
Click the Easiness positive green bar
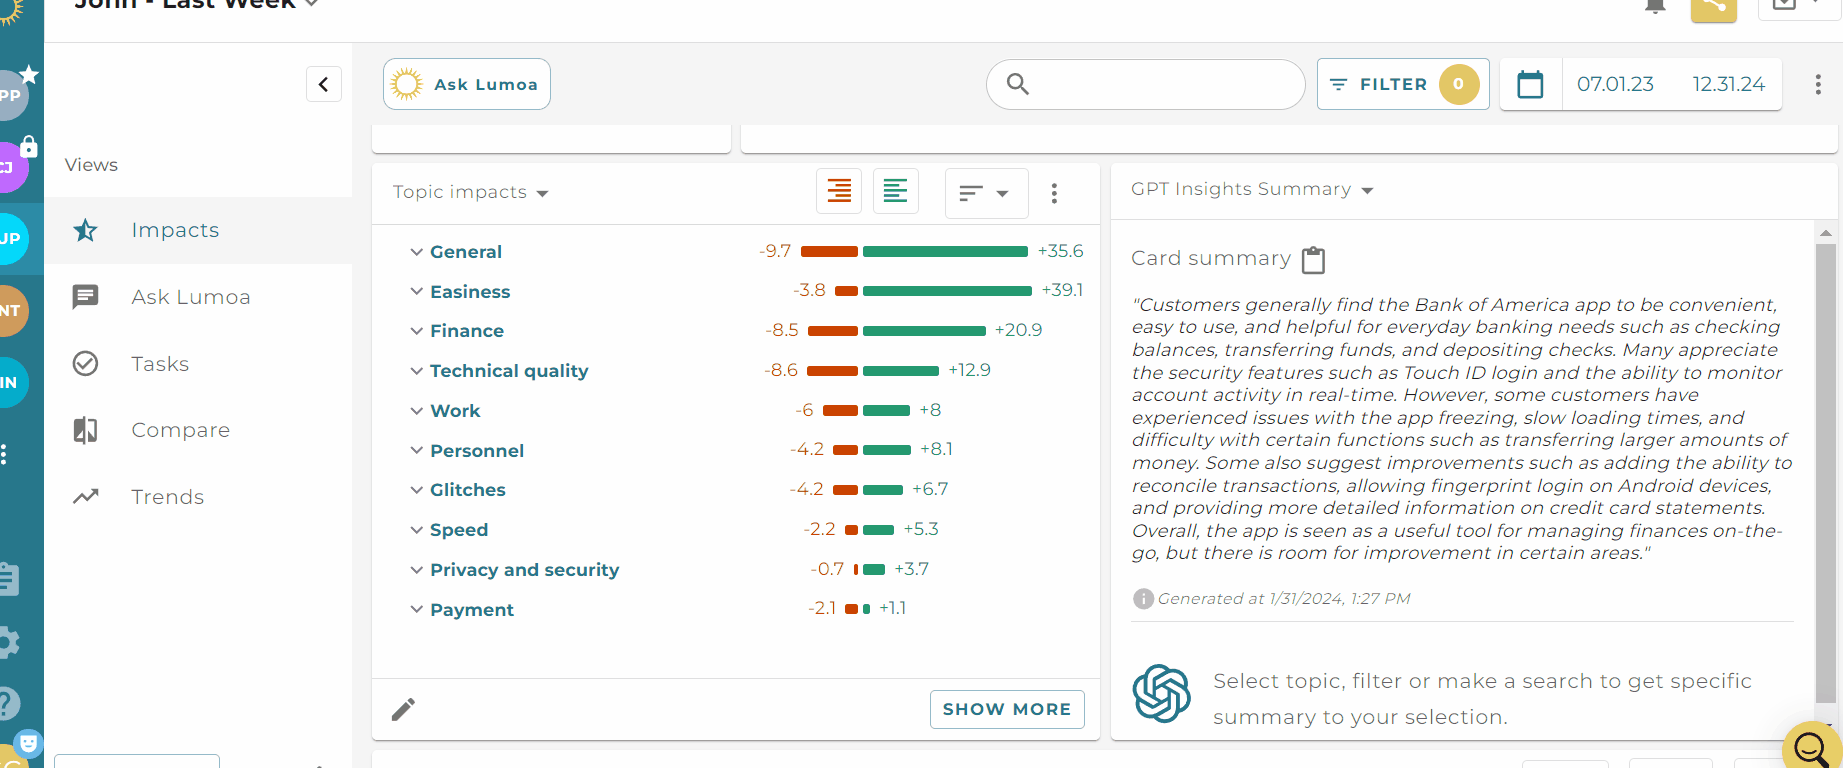pos(947,291)
